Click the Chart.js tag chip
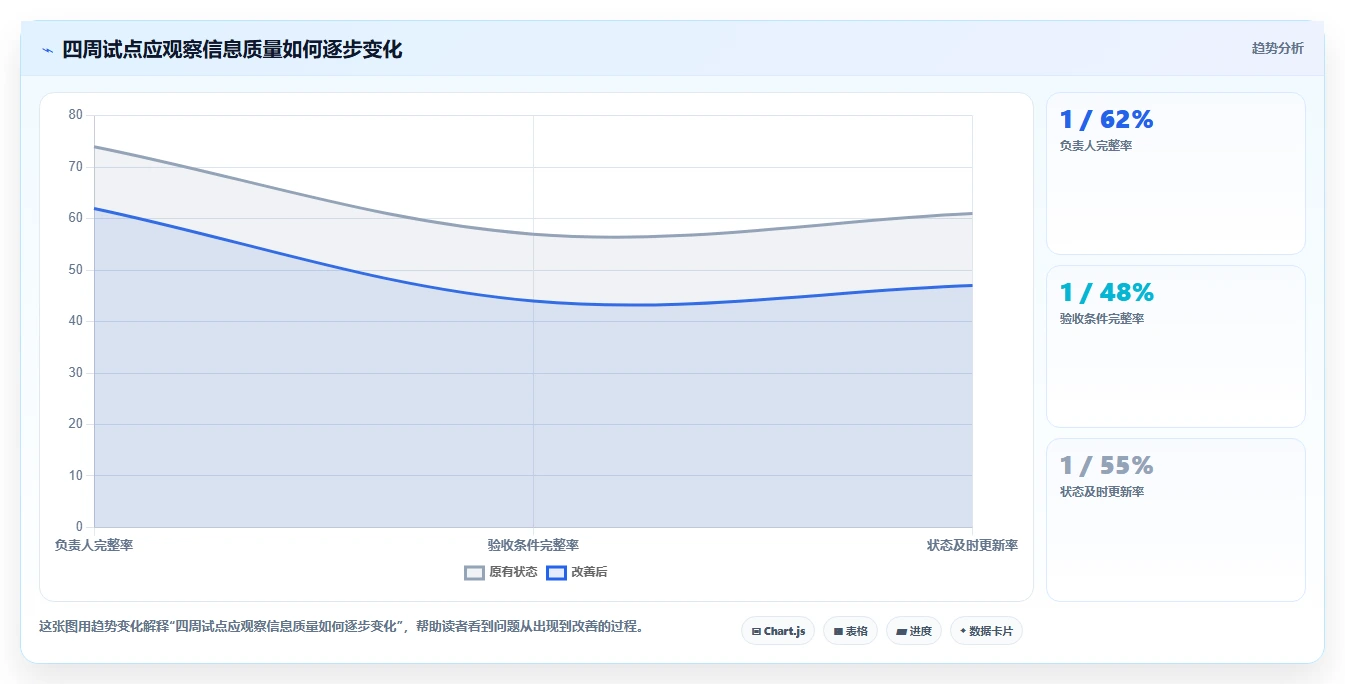1345x684 pixels. [x=778, y=631]
